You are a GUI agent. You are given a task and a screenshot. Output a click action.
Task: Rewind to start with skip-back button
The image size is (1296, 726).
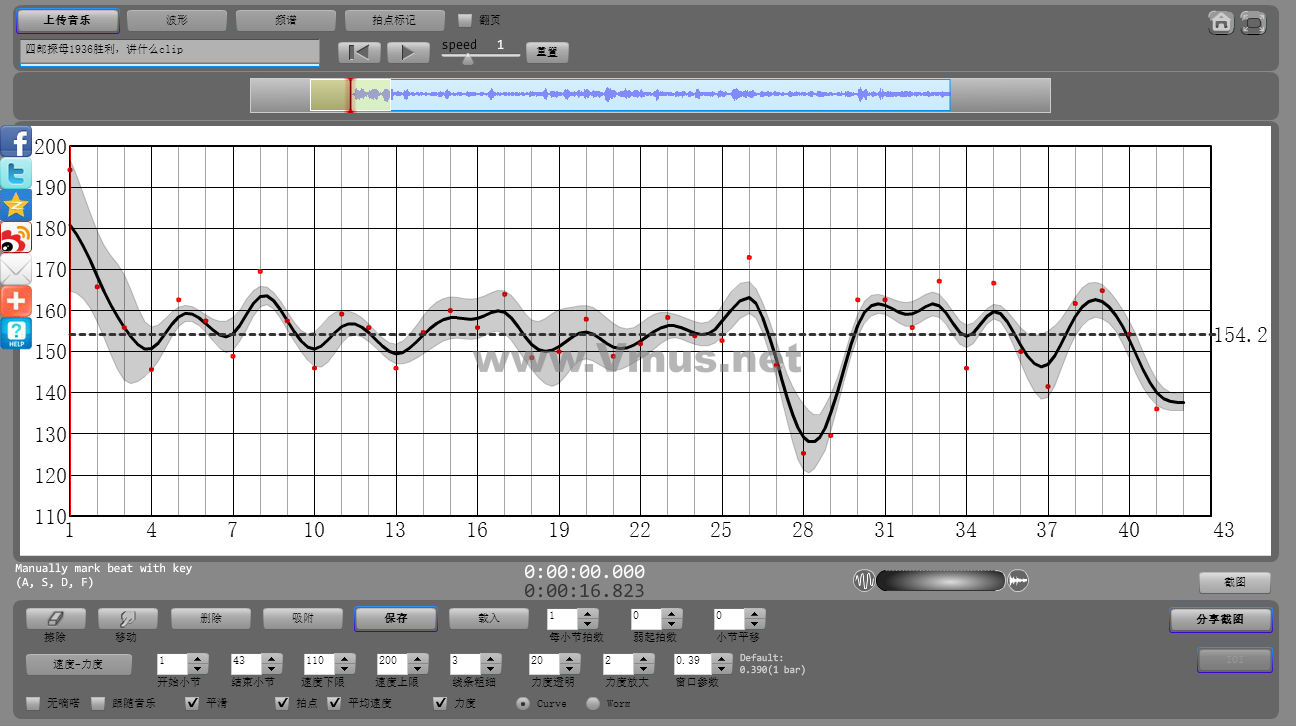tap(359, 52)
